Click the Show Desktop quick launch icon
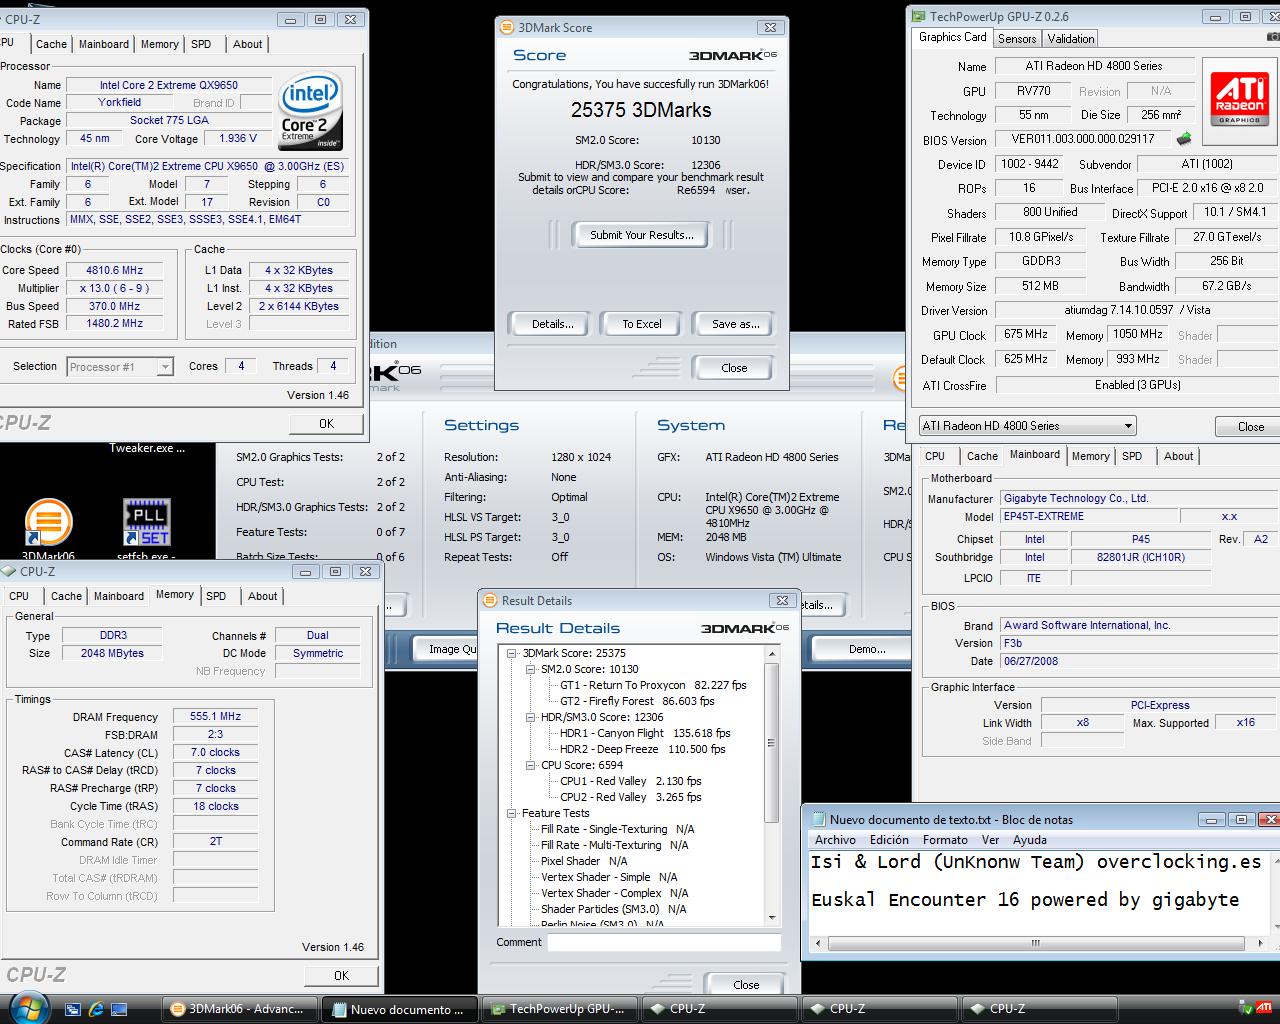Image resolution: width=1280 pixels, height=1024 pixels. [x=119, y=1009]
